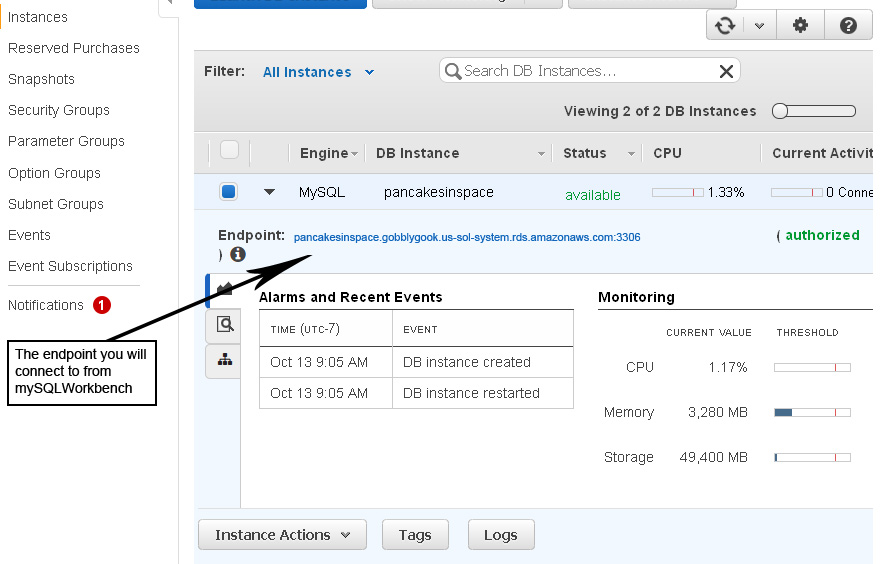Screen dimensions: 880x564
Task: Click the 49,400 MB storage value
Action: [x=713, y=457]
